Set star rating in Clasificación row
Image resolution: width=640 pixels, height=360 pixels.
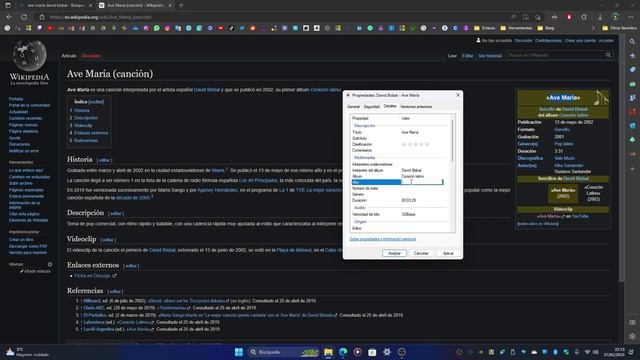[416, 144]
